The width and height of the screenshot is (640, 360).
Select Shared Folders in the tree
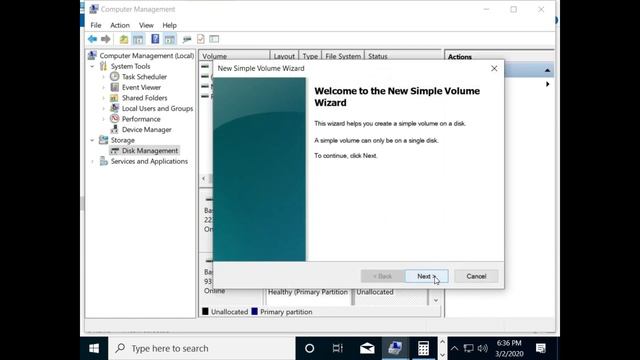(144, 98)
